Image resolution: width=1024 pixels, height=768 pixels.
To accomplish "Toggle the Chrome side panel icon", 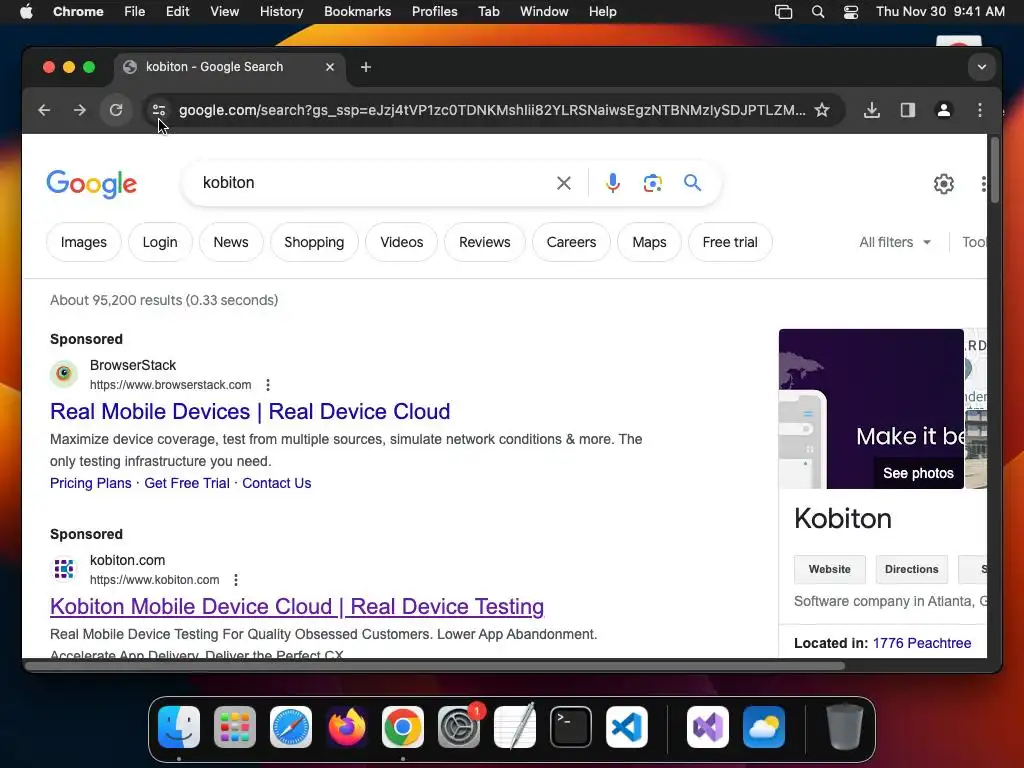I will tap(908, 110).
